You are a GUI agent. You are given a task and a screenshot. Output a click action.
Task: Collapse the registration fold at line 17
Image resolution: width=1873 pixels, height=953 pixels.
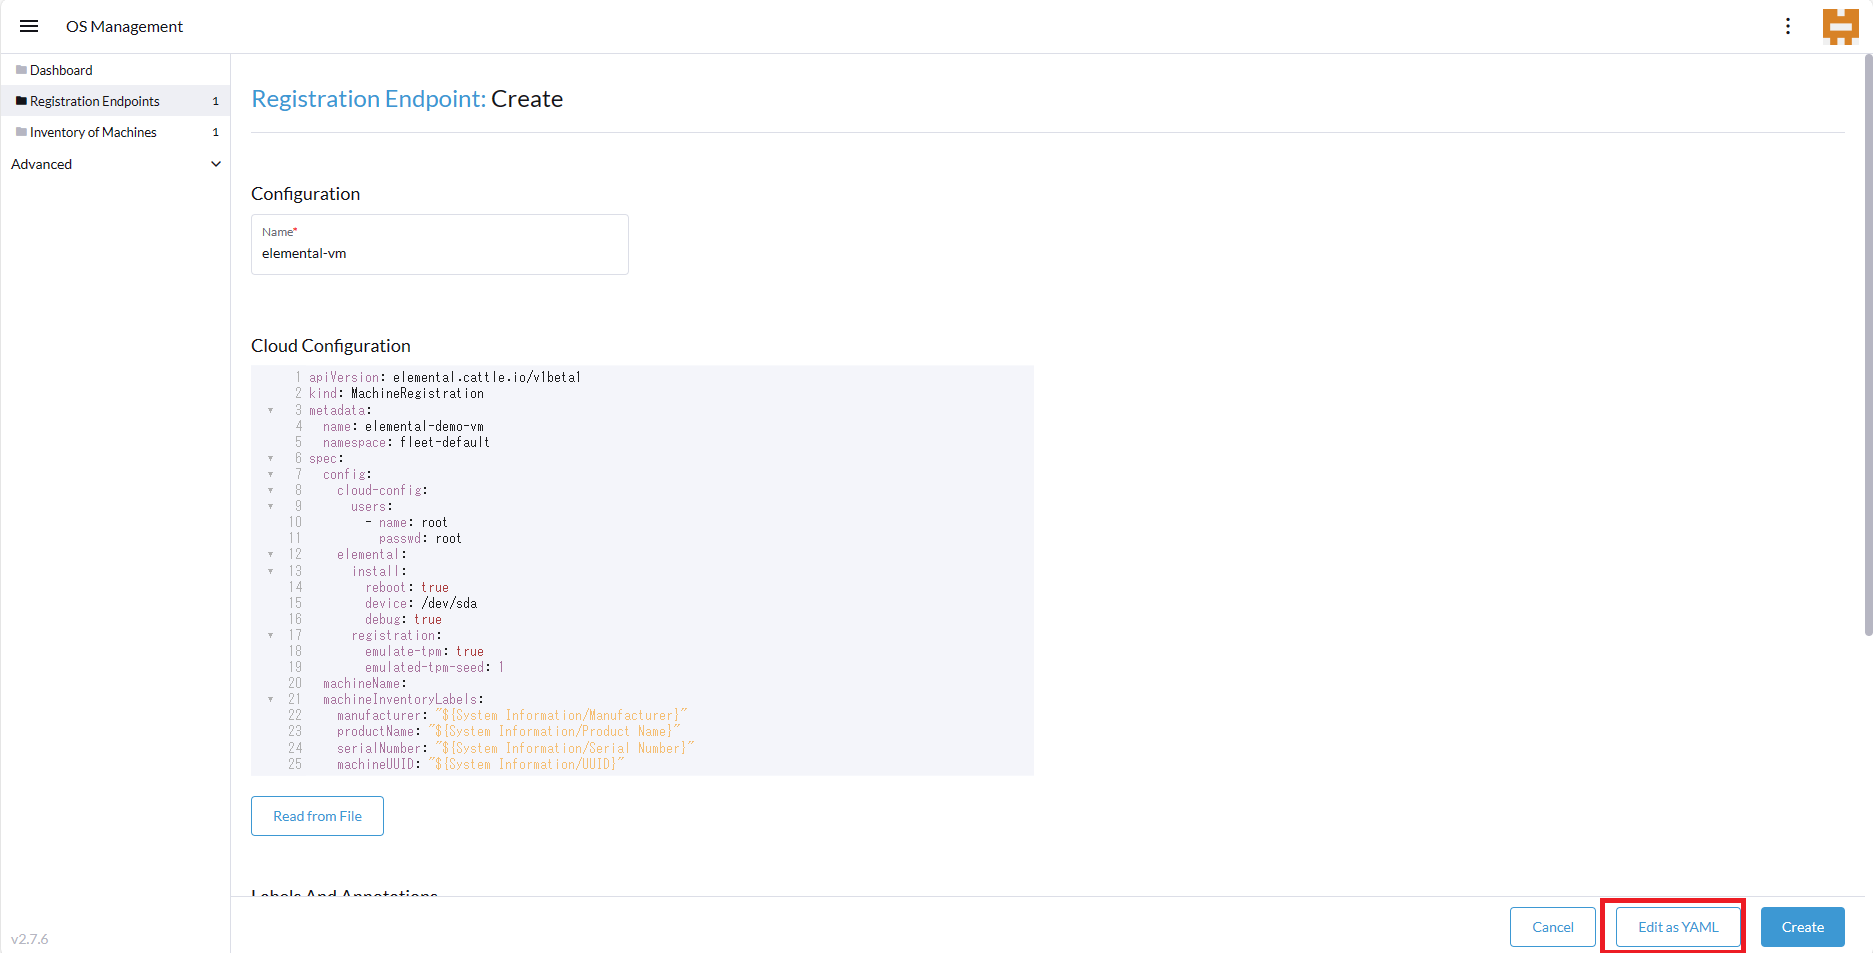point(270,635)
